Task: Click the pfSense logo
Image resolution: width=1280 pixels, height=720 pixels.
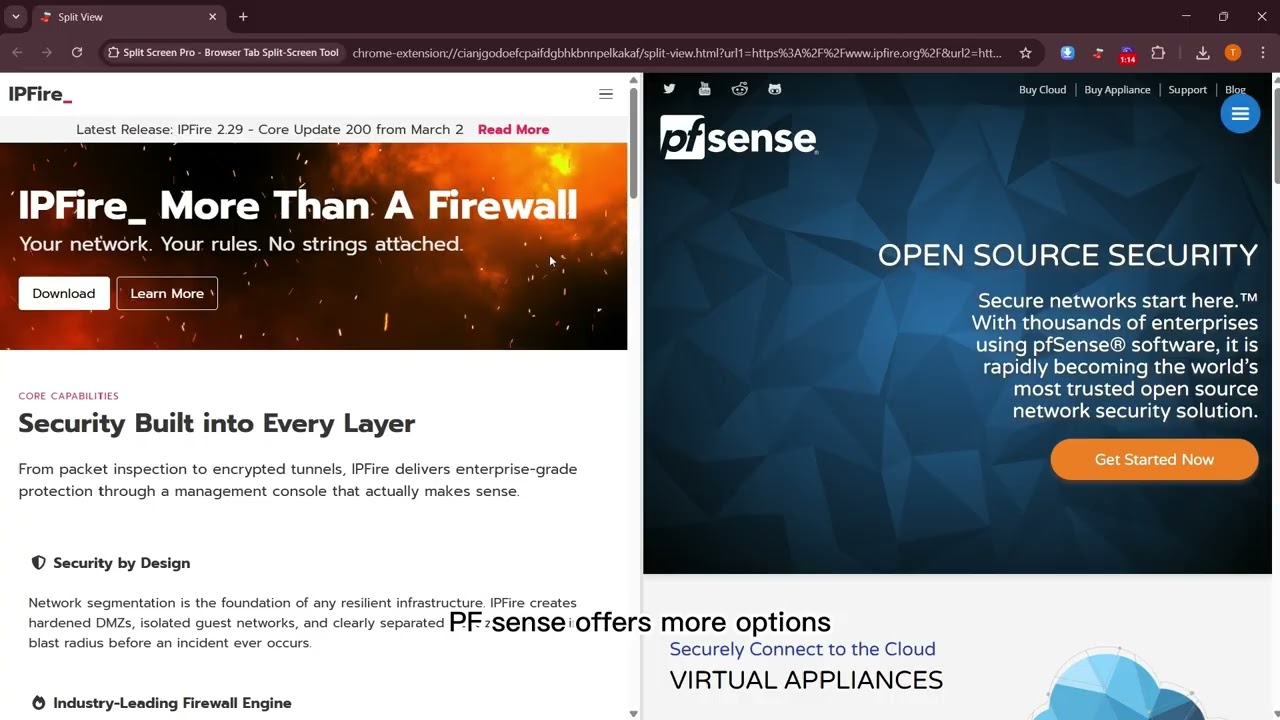Action: [x=738, y=137]
